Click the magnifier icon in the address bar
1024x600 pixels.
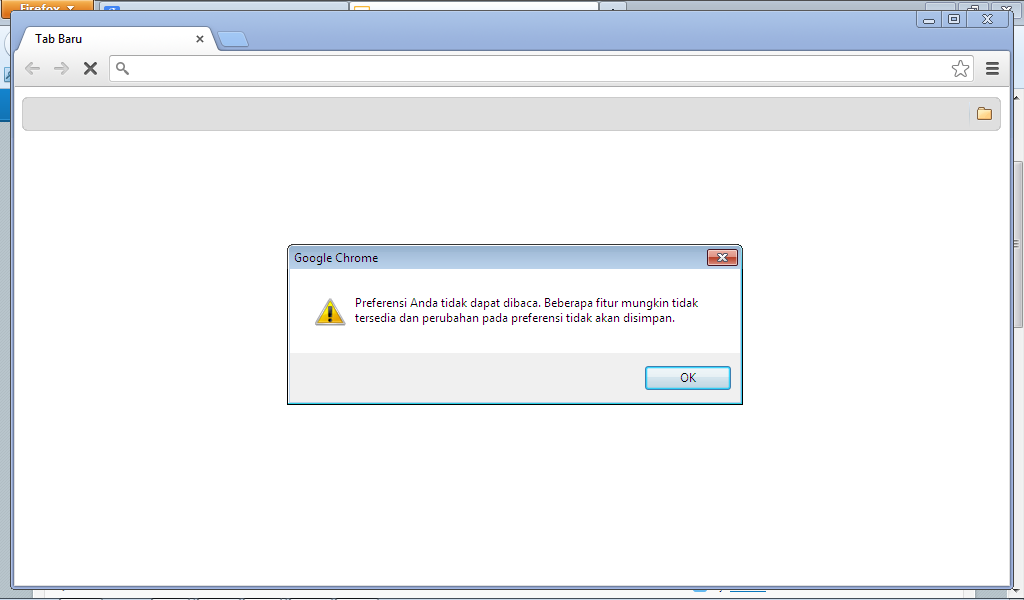pyautogui.click(x=122, y=68)
